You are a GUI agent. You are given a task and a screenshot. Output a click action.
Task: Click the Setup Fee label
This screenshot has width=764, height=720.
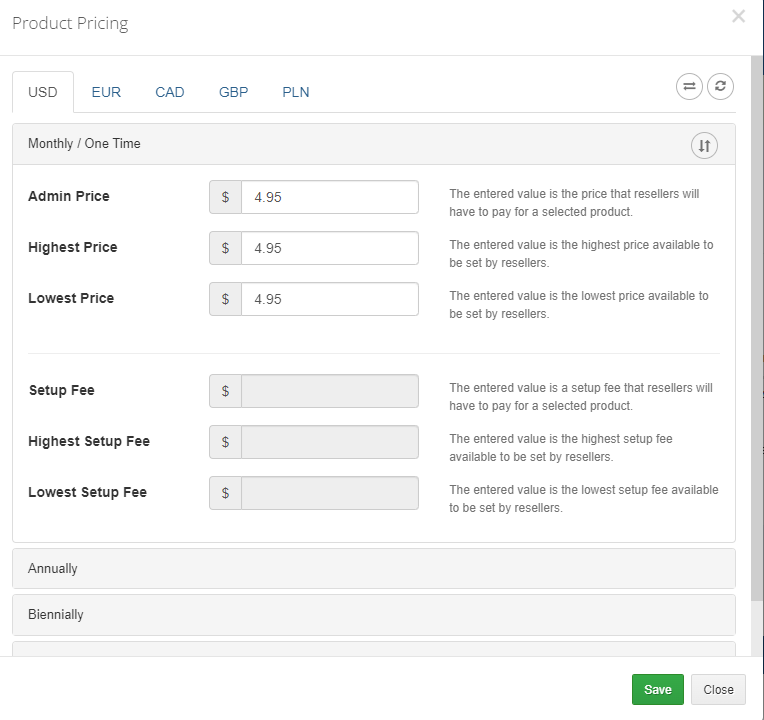point(61,390)
